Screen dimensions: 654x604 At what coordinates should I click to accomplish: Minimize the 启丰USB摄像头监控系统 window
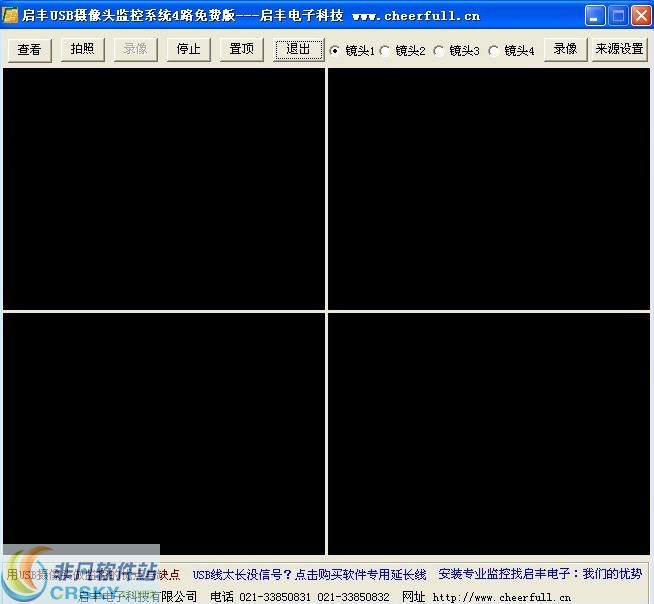595,16
